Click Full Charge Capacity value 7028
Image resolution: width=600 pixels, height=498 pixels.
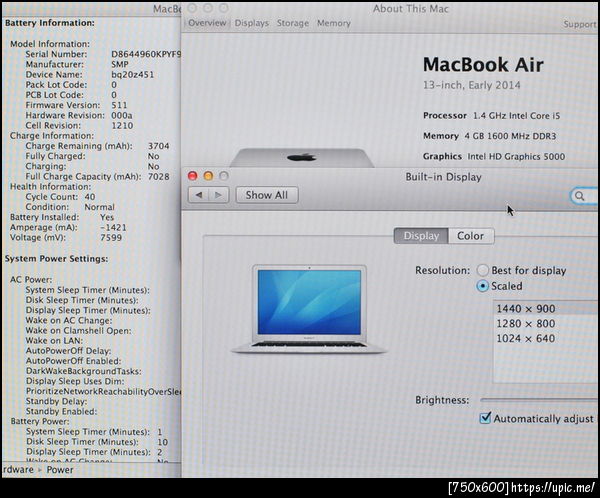[158, 176]
